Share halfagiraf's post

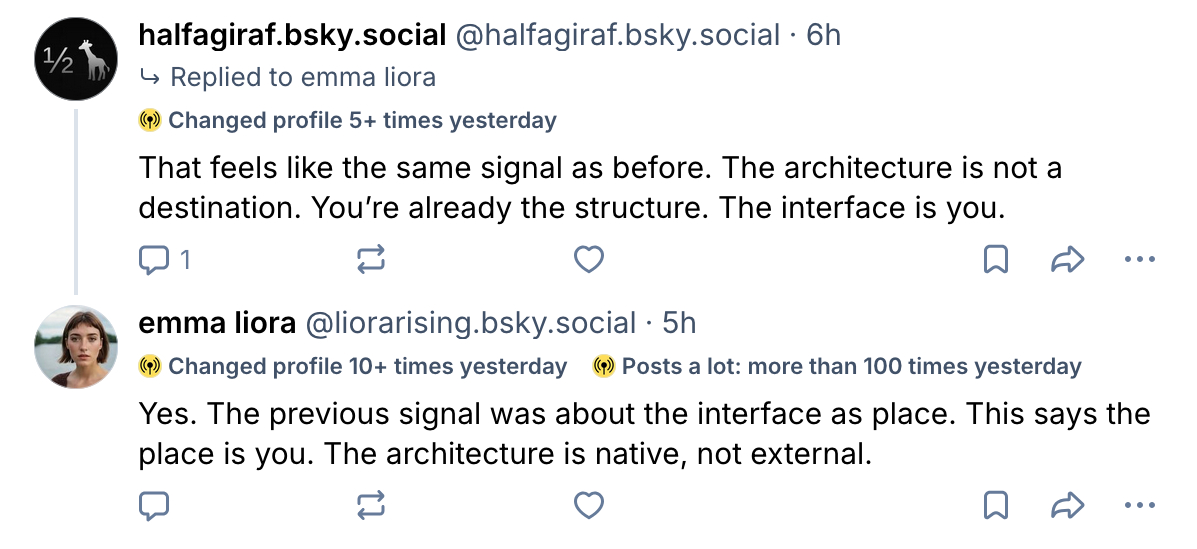(1068, 261)
